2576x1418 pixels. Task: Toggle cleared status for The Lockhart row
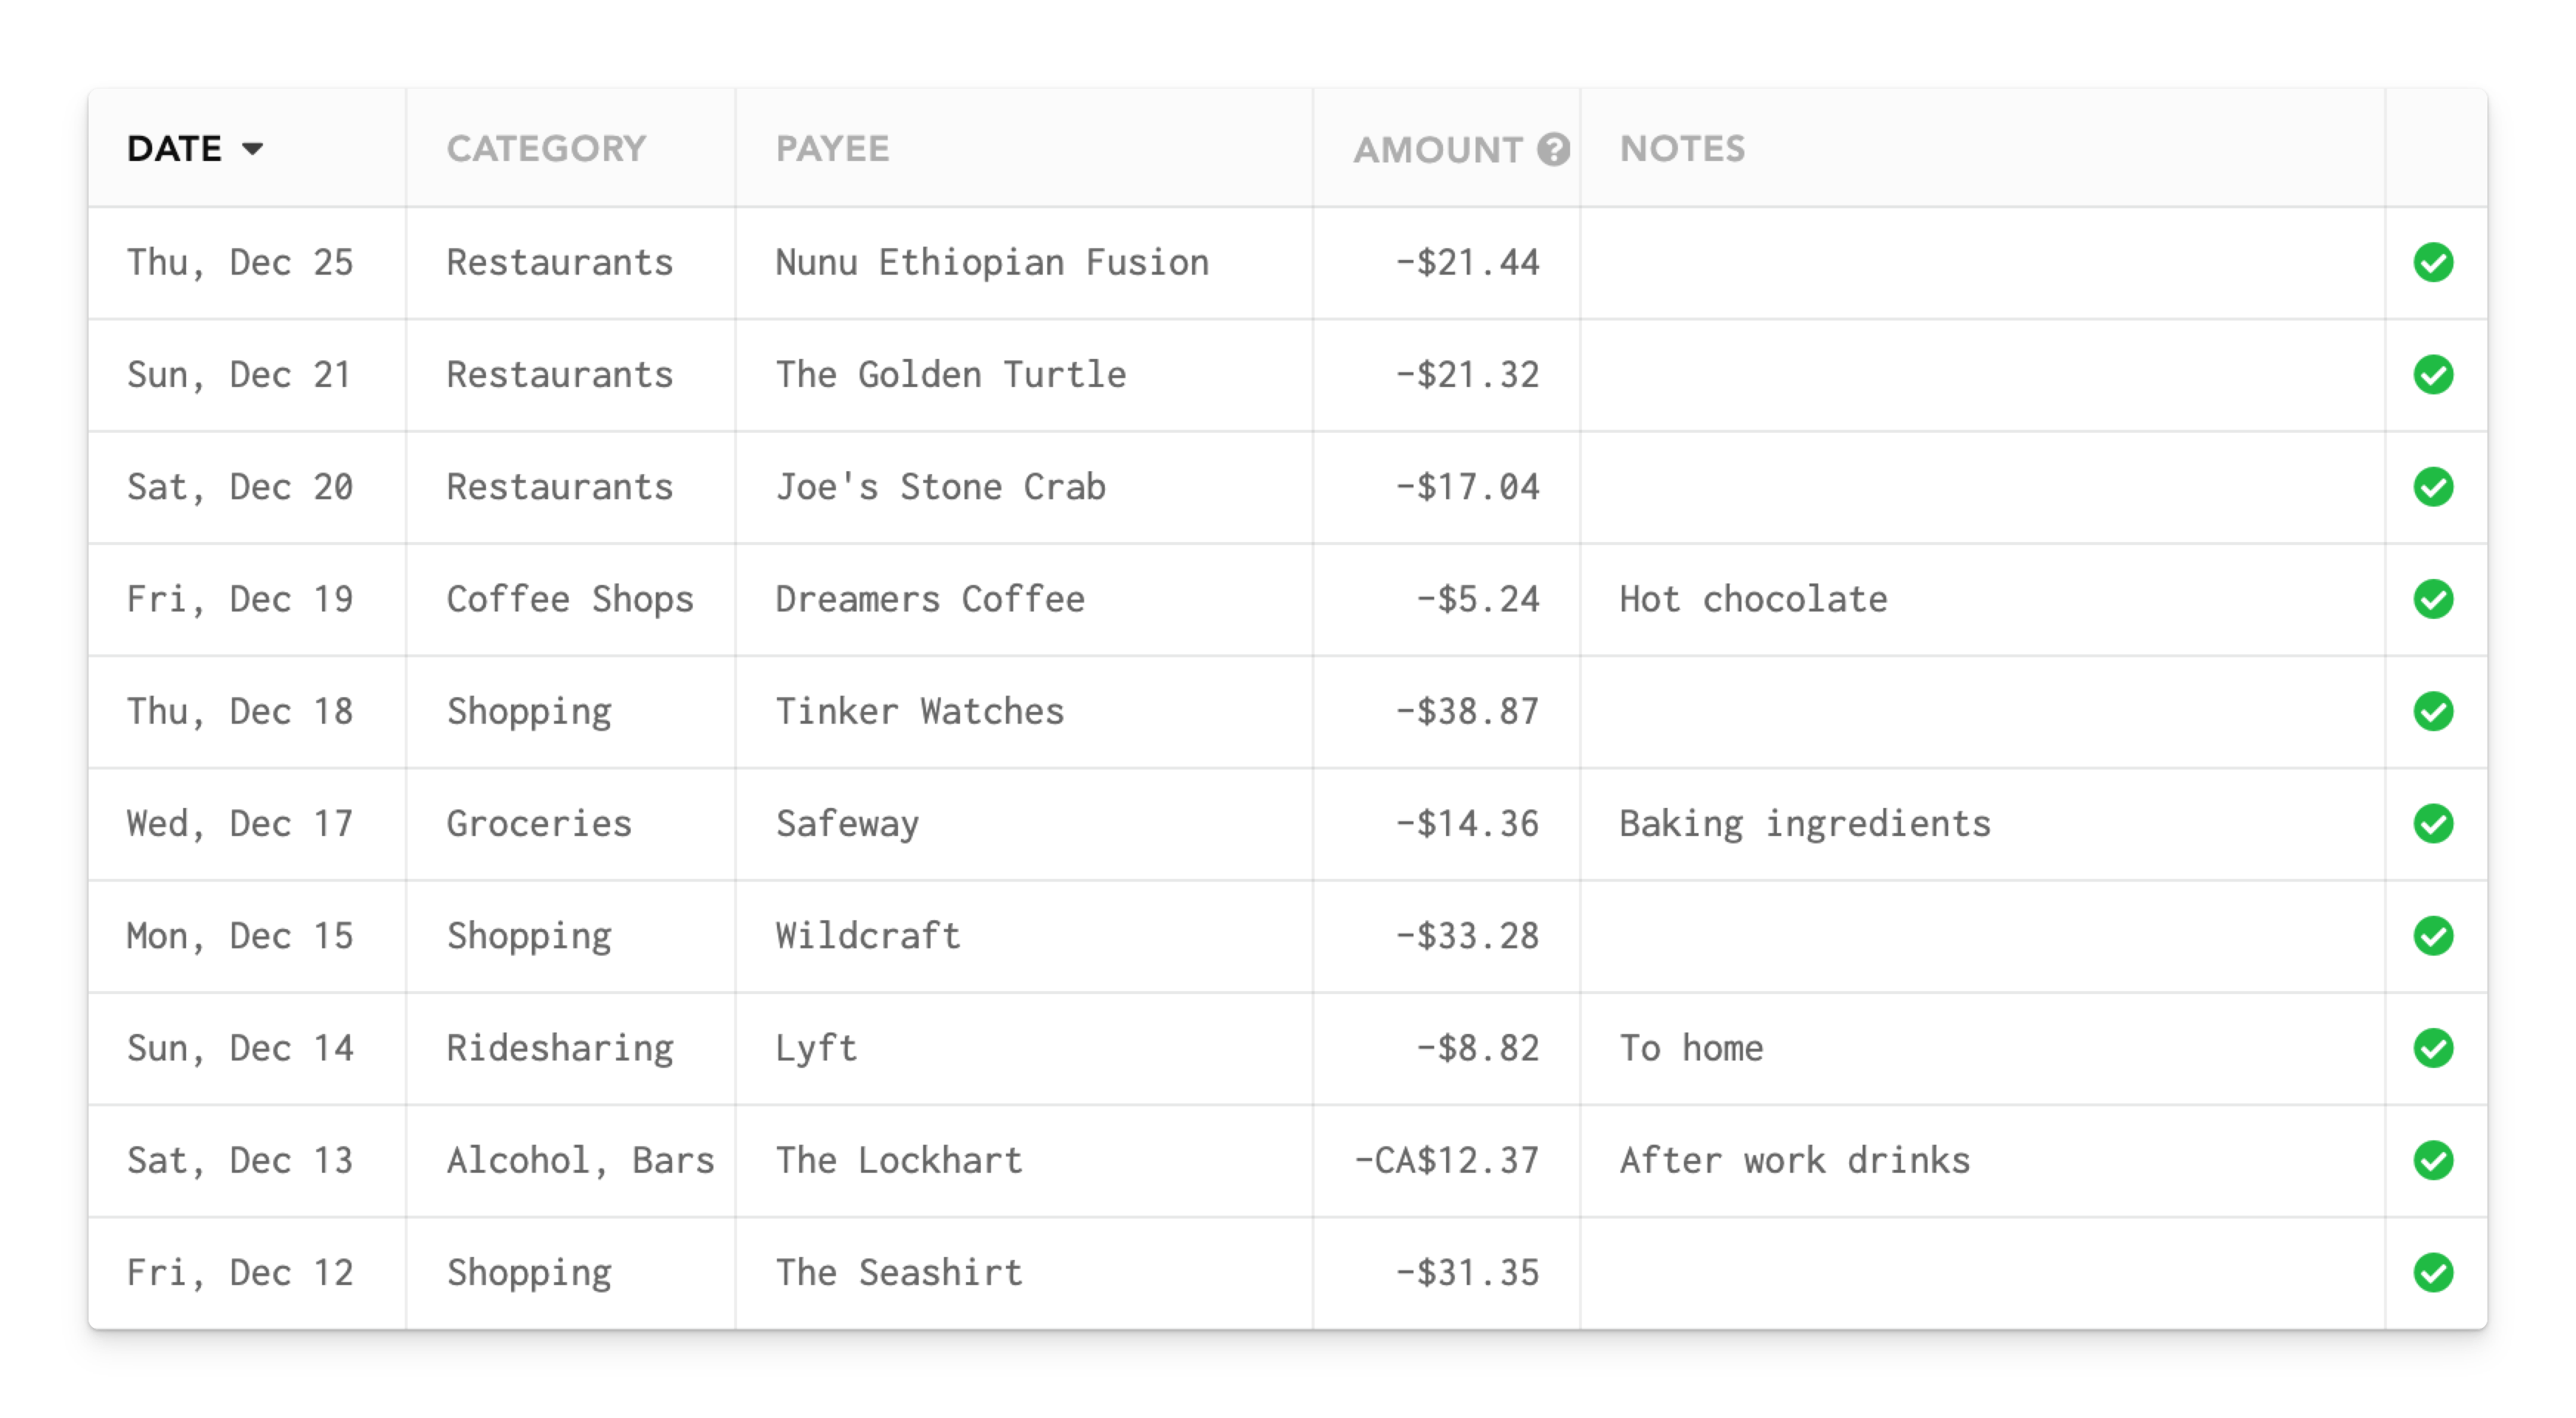click(2432, 1161)
